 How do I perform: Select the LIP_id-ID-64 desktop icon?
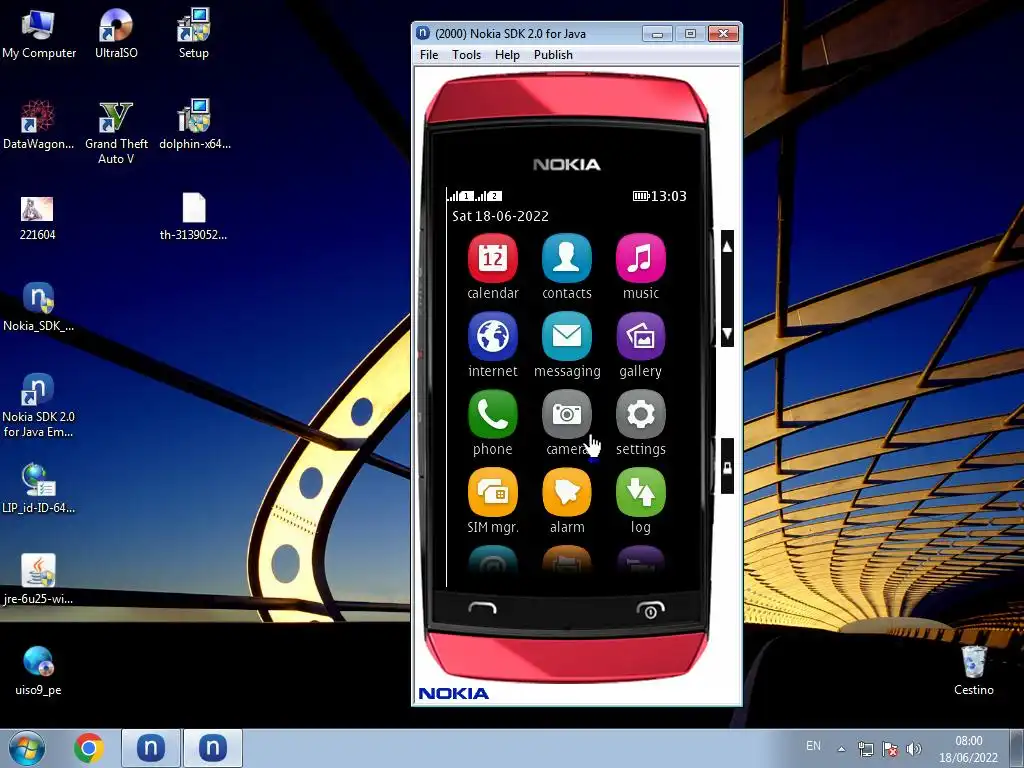(38, 488)
